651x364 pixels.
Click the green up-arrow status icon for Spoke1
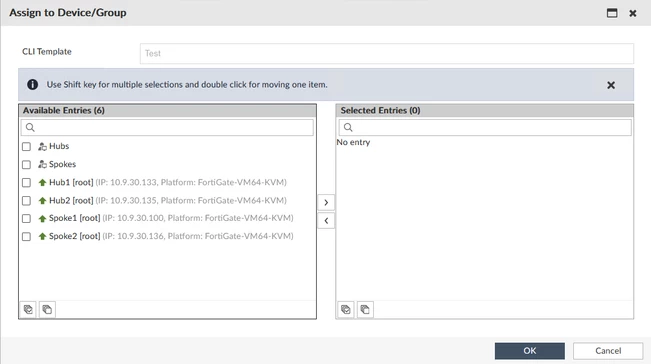tap(42, 218)
